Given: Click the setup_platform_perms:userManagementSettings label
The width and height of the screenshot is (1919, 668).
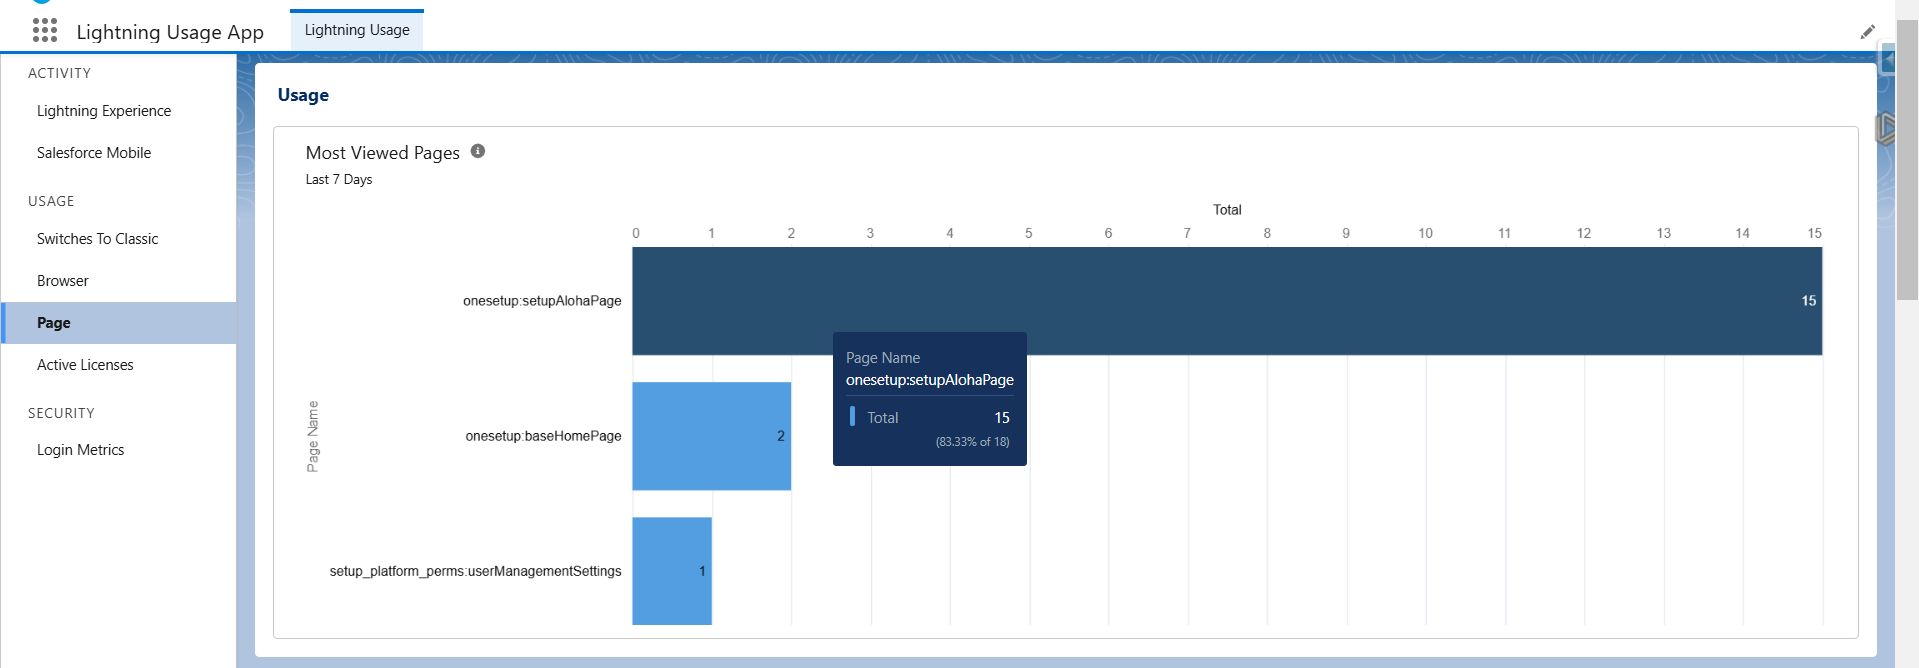Looking at the screenshot, I should click(475, 571).
